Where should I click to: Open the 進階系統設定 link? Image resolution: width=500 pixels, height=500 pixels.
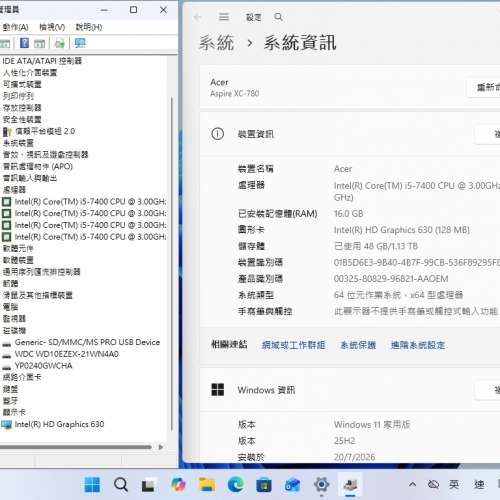(418, 345)
